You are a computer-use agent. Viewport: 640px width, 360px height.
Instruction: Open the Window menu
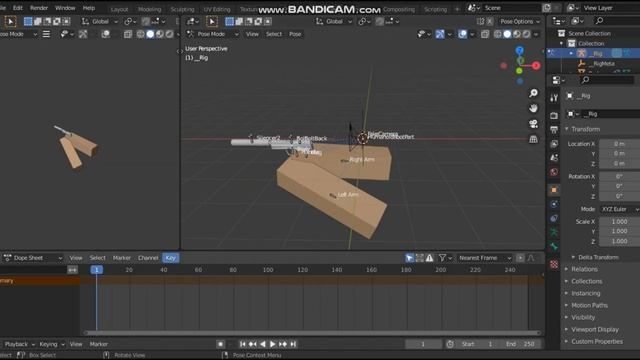tap(65, 8)
